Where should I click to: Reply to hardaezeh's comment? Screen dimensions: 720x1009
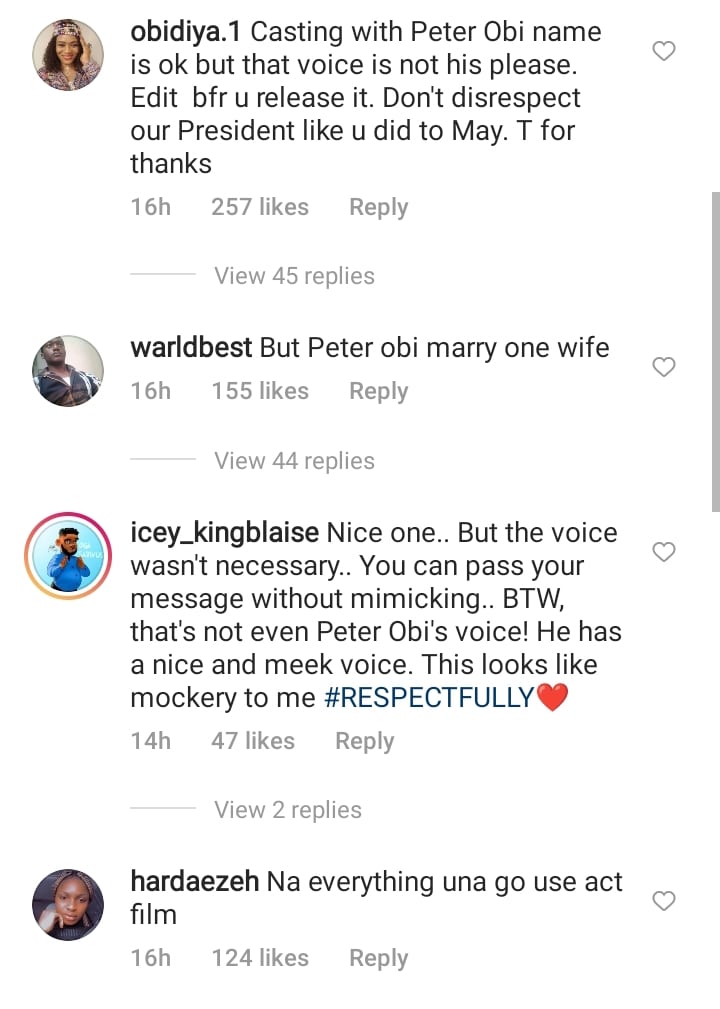click(x=378, y=958)
